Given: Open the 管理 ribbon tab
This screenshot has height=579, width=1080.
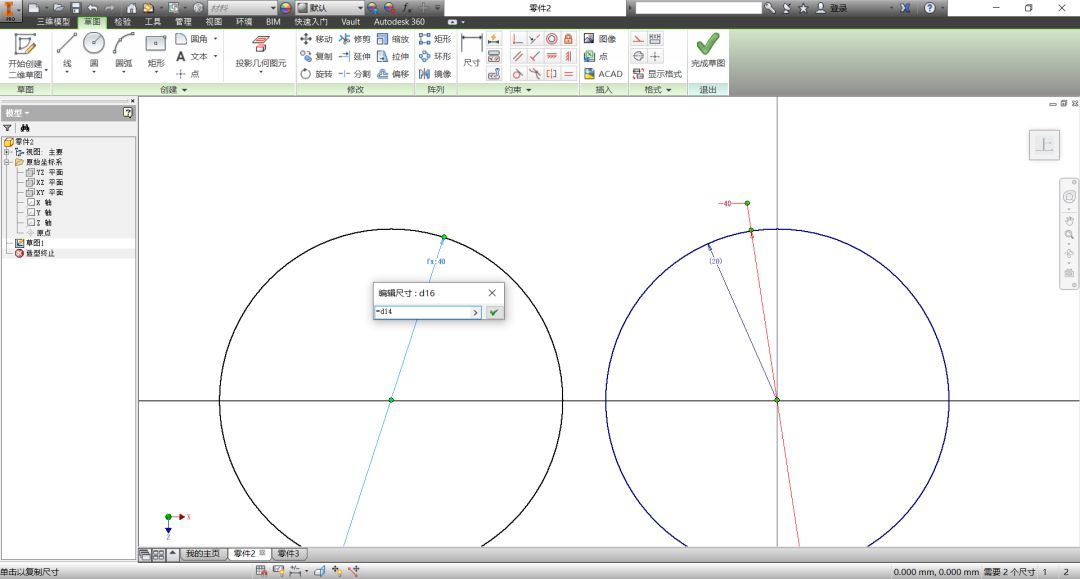Looking at the screenshot, I should [183, 22].
